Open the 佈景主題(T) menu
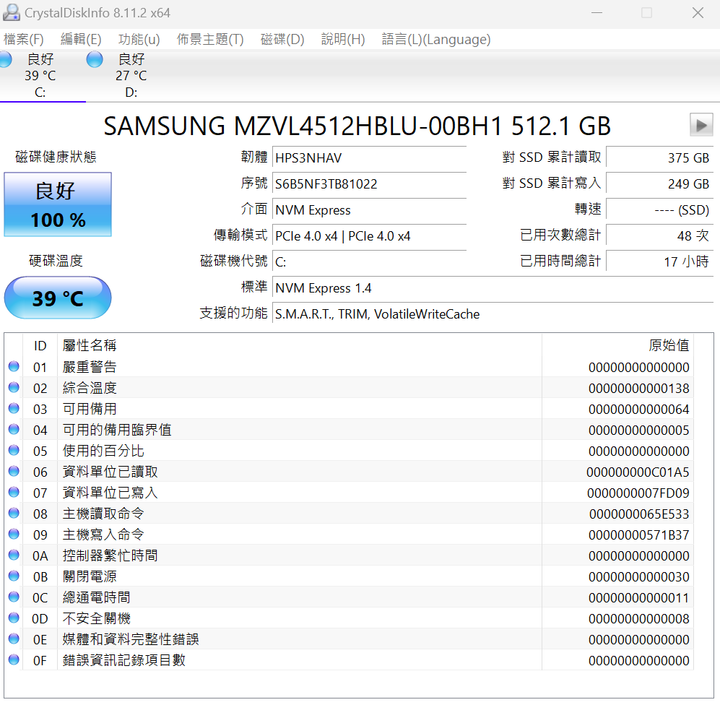The image size is (720, 705). pyautogui.click(x=210, y=39)
